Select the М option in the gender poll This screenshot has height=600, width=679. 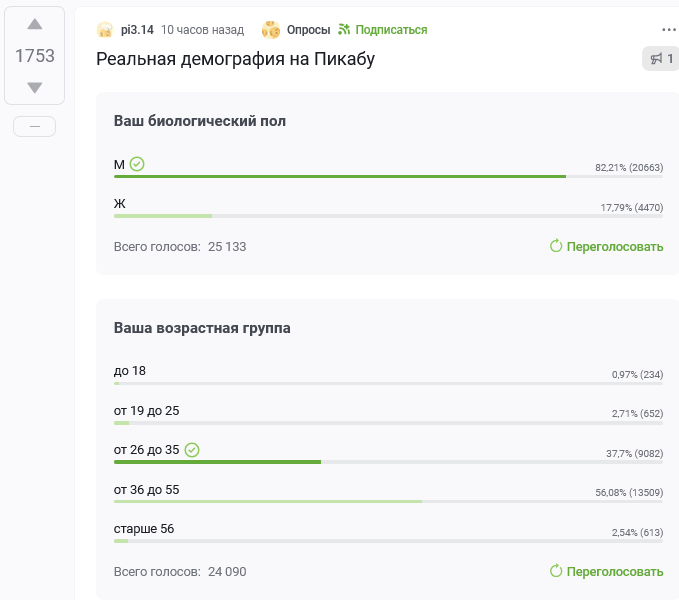click(x=120, y=164)
